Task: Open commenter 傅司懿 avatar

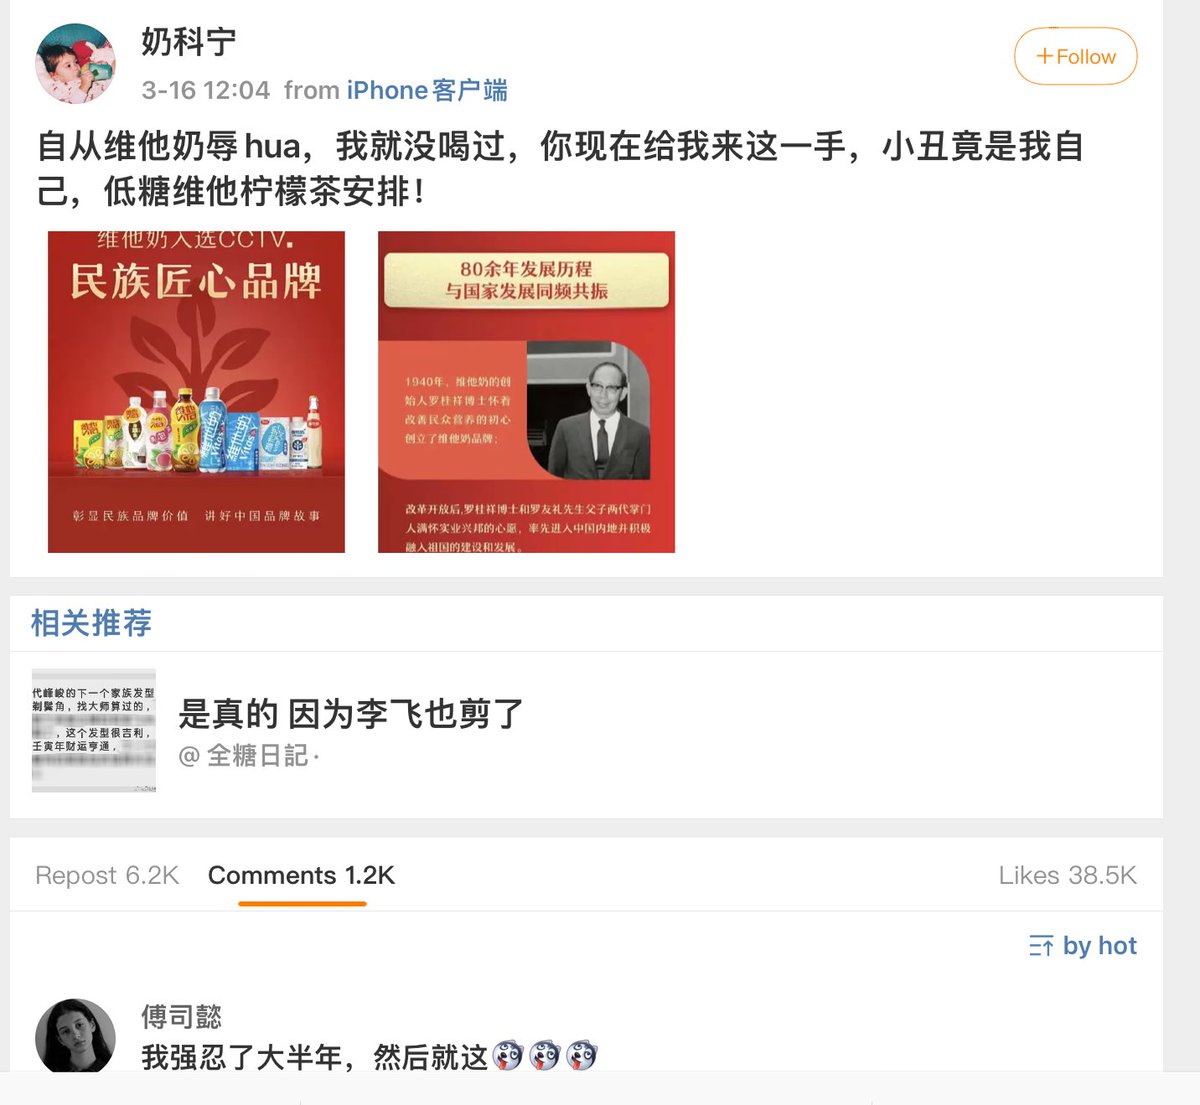Action: 76,1036
